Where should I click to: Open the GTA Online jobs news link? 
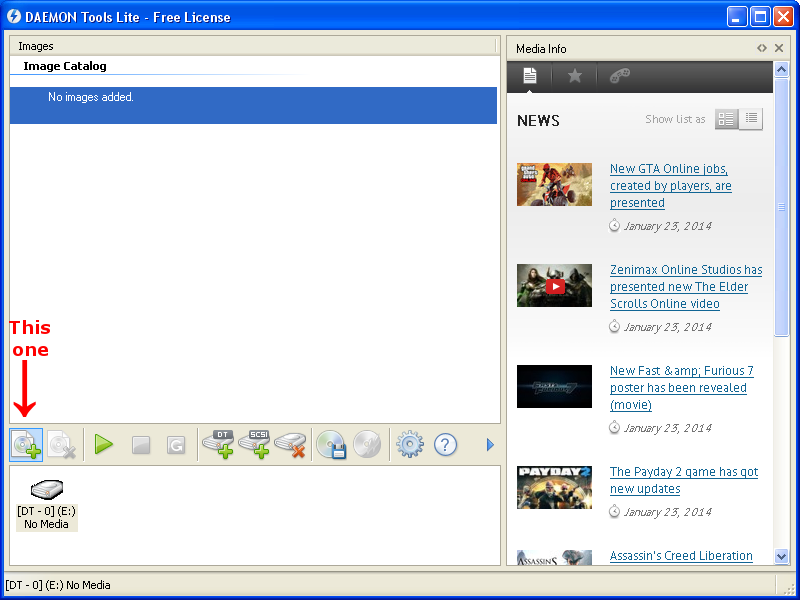[670, 185]
